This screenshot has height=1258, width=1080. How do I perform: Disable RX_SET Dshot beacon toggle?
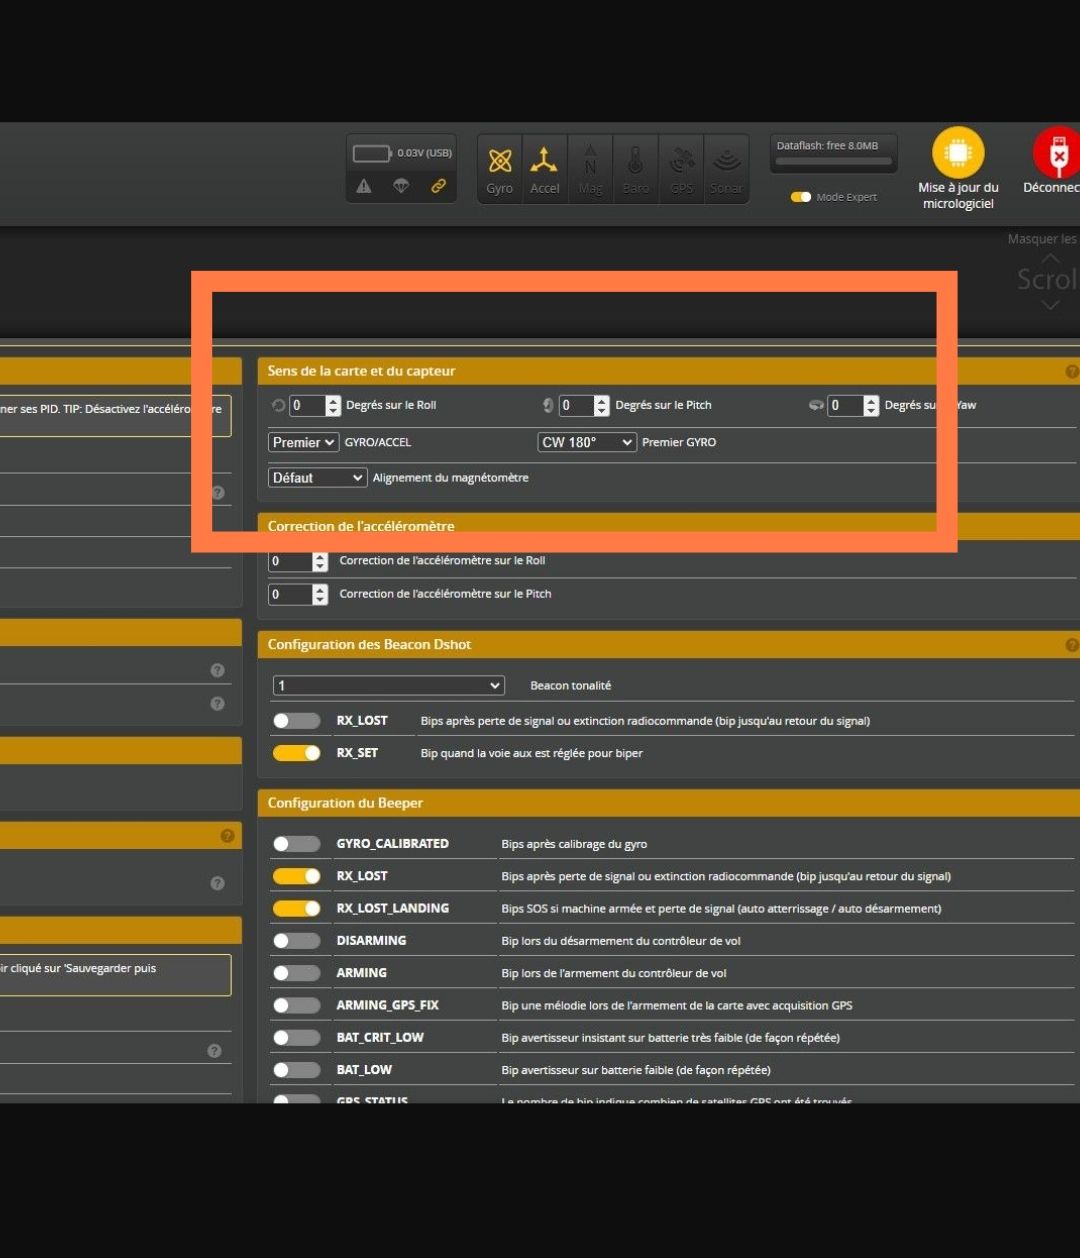point(296,753)
